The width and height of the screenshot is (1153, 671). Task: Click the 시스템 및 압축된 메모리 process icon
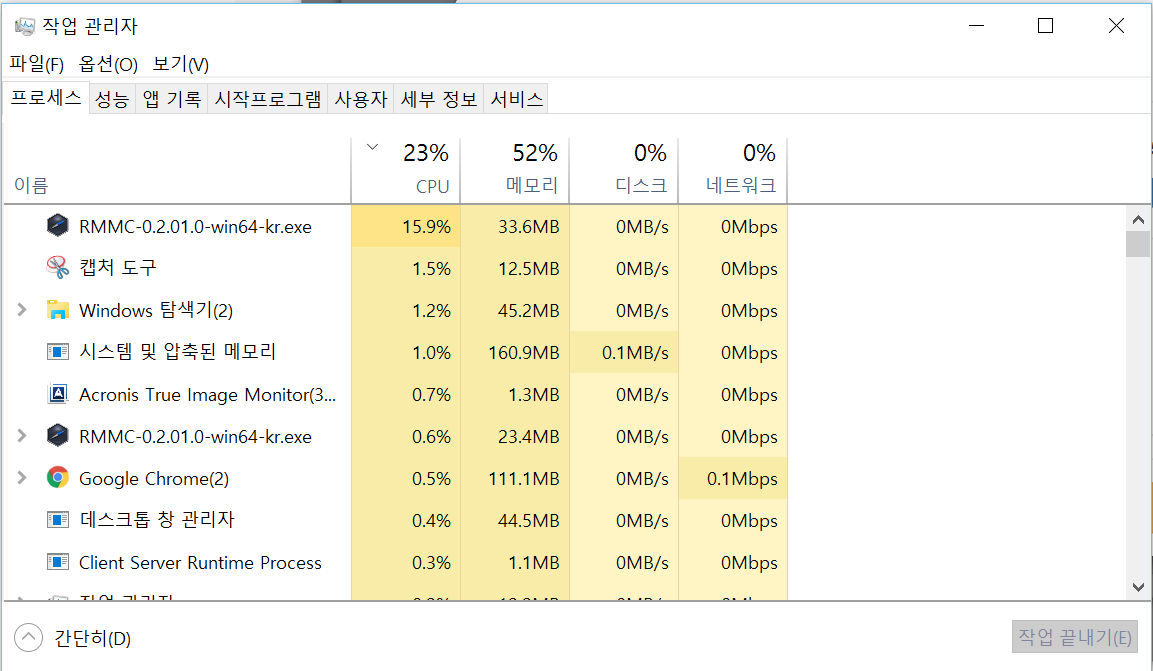click(58, 352)
